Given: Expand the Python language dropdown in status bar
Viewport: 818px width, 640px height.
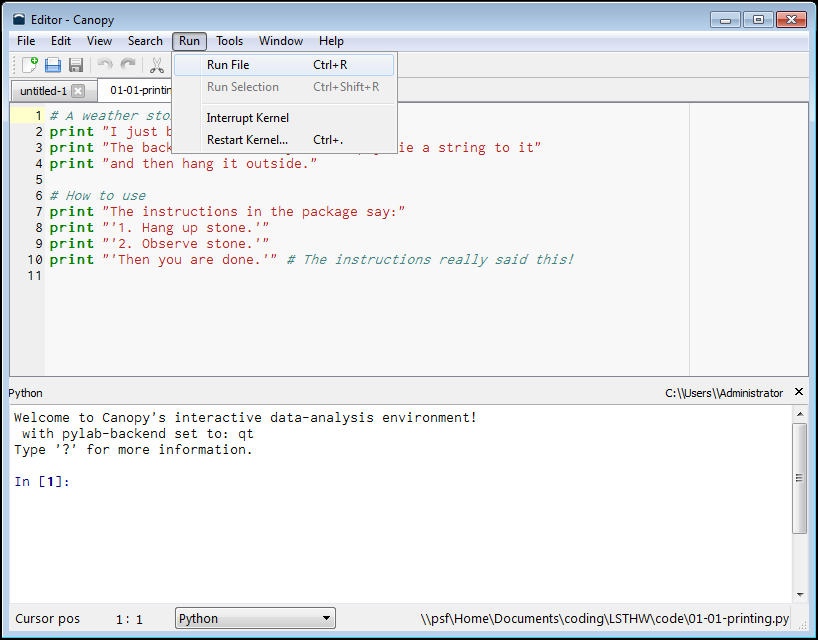Looking at the screenshot, I should coord(255,619).
